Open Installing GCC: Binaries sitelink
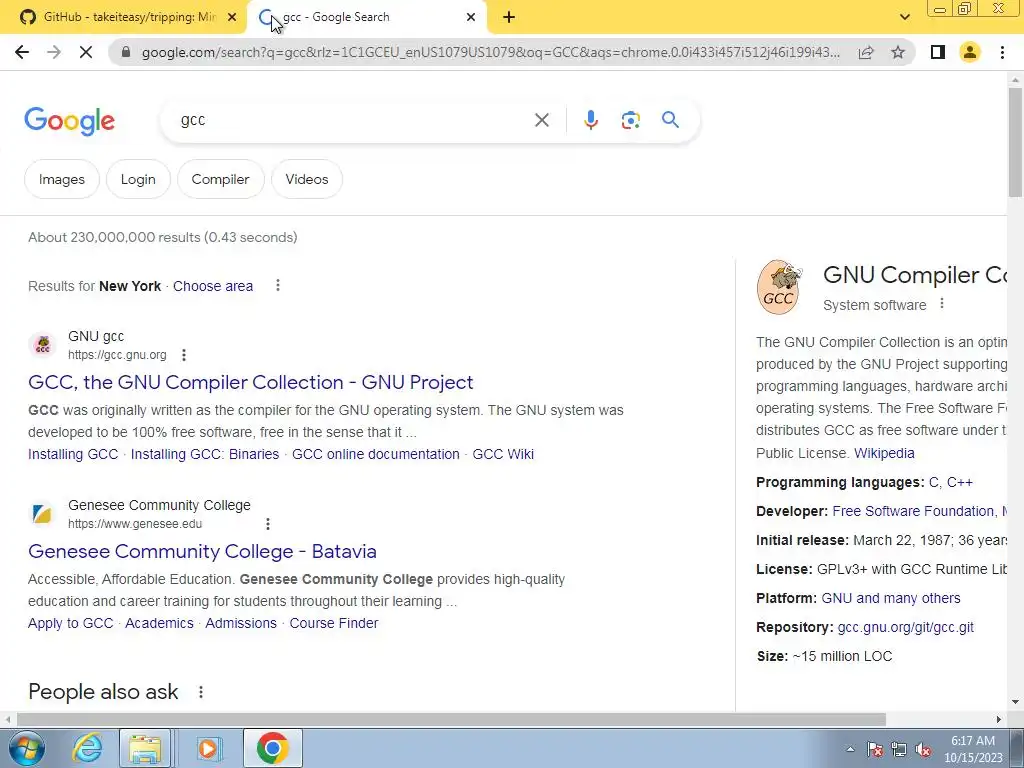Viewport: 1024px width, 768px height. (x=205, y=455)
